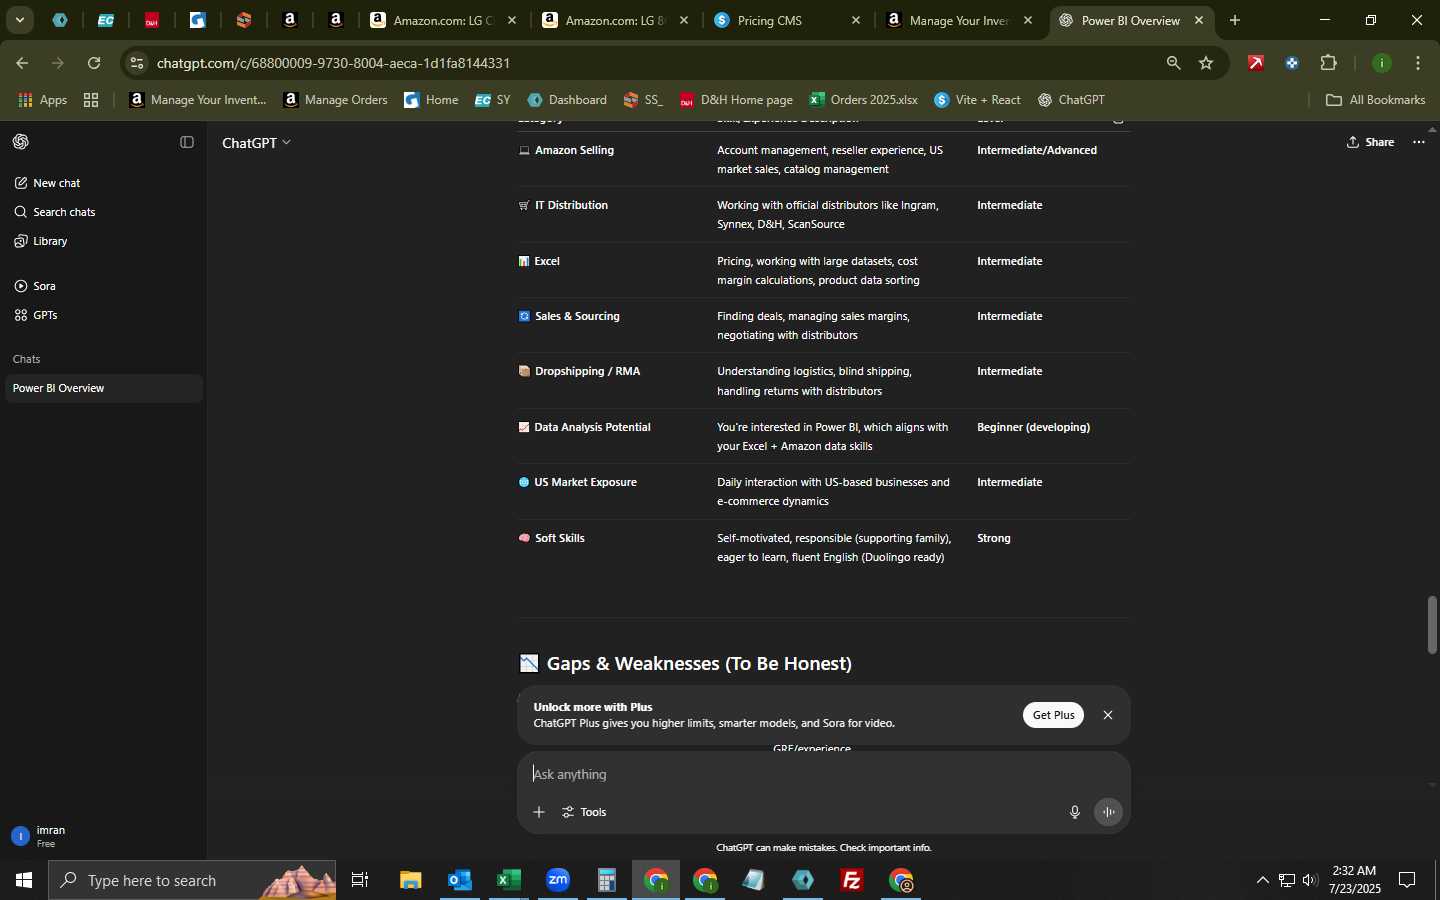Start voice mode with the waveform icon
This screenshot has width=1440, height=900.
1109,812
